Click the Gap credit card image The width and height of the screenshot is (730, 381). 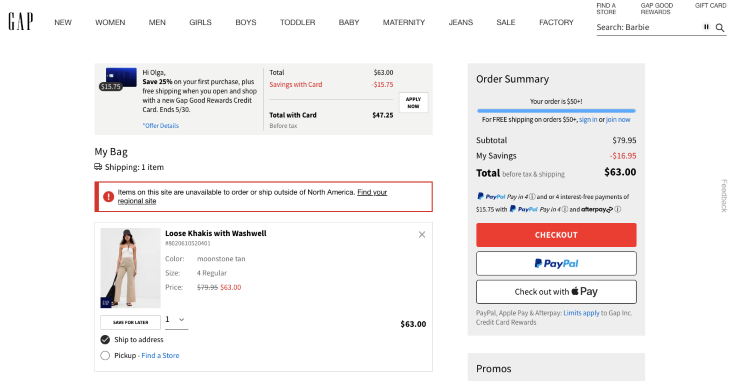click(121, 77)
